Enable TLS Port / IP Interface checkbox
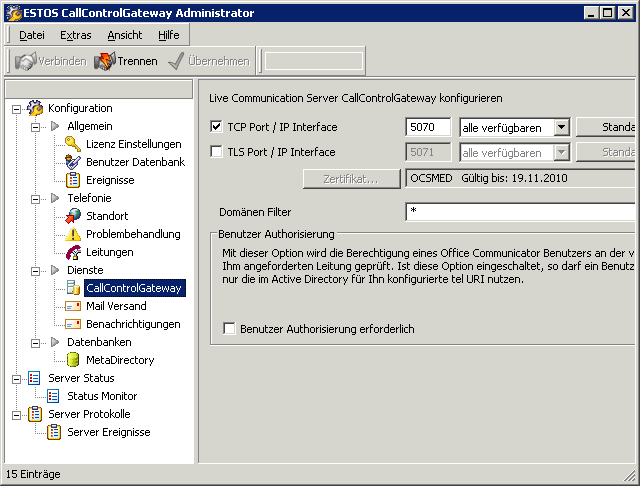Viewport: 640px width, 486px height. (216, 152)
